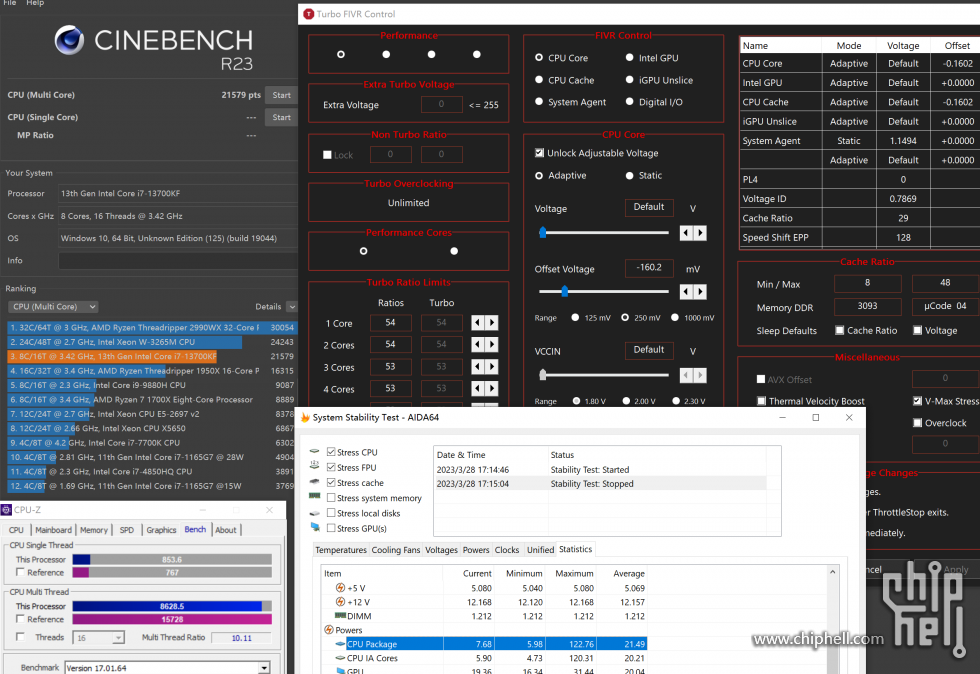The height and width of the screenshot is (674, 980).
Task: Switch to the Cooling Fans tab
Action: pyautogui.click(x=396, y=550)
